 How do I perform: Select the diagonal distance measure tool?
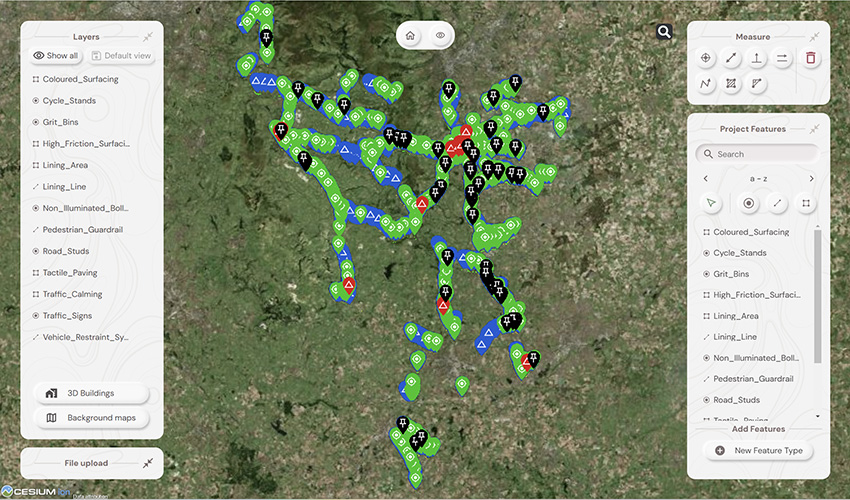(732, 59)
